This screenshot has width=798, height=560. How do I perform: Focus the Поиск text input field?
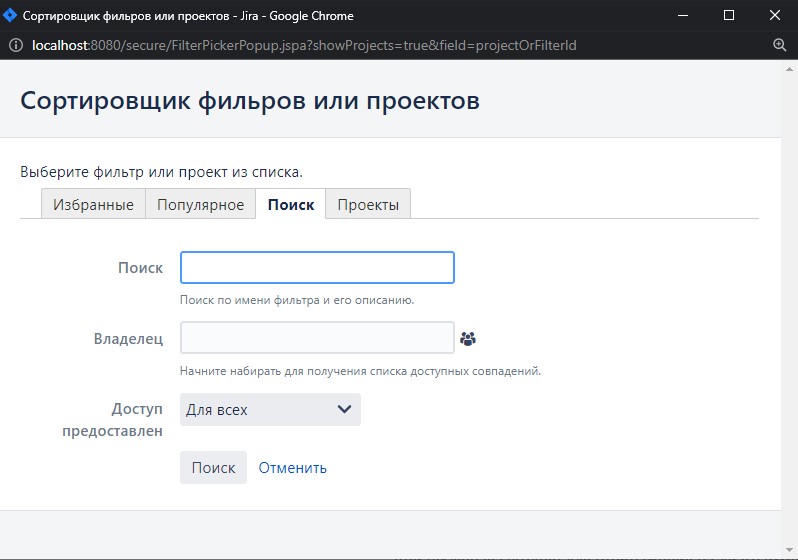(x=317, y=267)
